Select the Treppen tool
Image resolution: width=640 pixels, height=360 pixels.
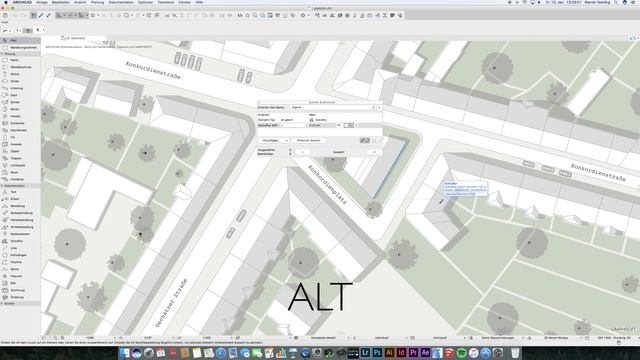click(20, 158)
